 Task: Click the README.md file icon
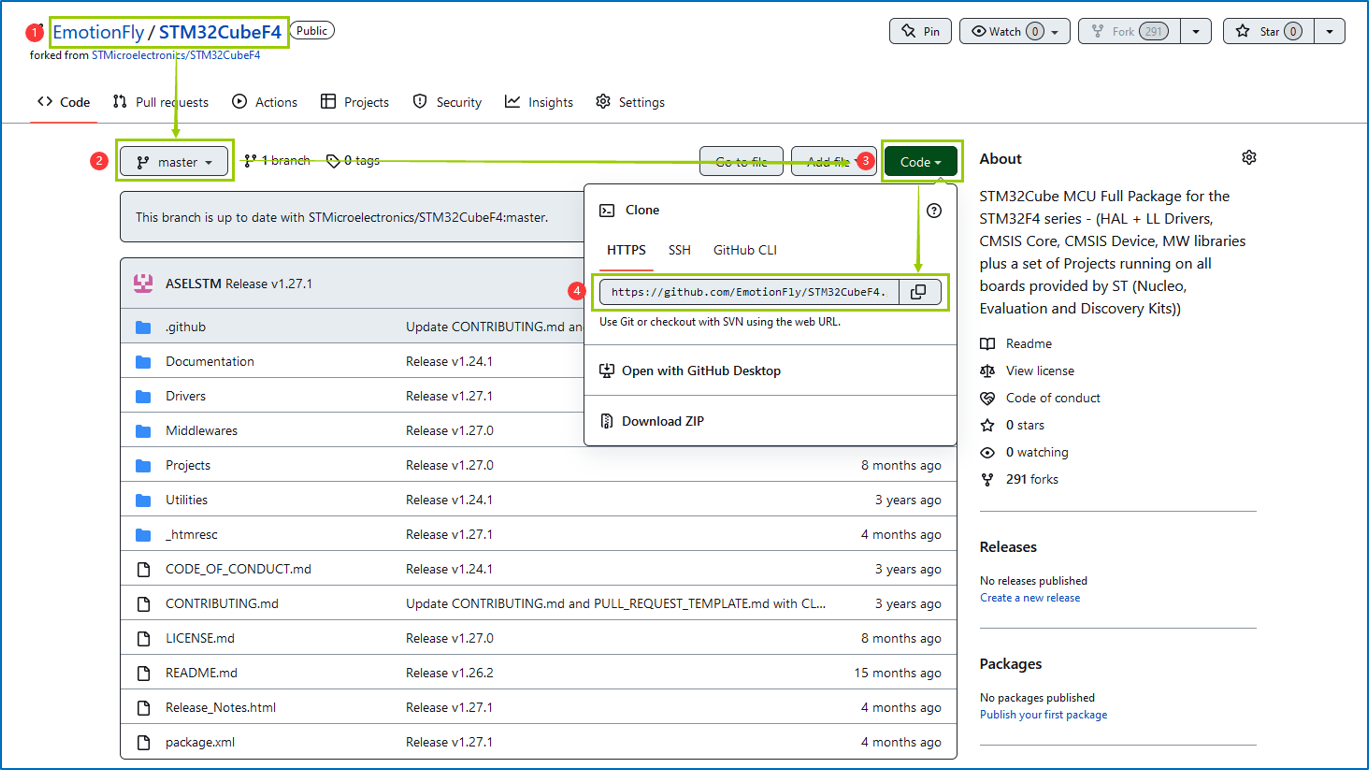[x=143, y=673]
